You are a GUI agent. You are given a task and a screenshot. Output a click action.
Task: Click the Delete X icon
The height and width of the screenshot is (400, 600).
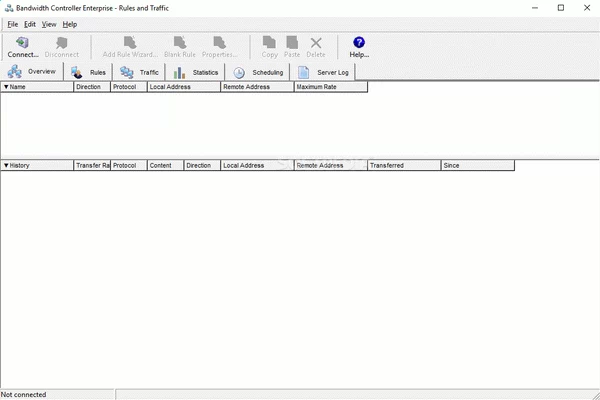(x=316, y=42)
